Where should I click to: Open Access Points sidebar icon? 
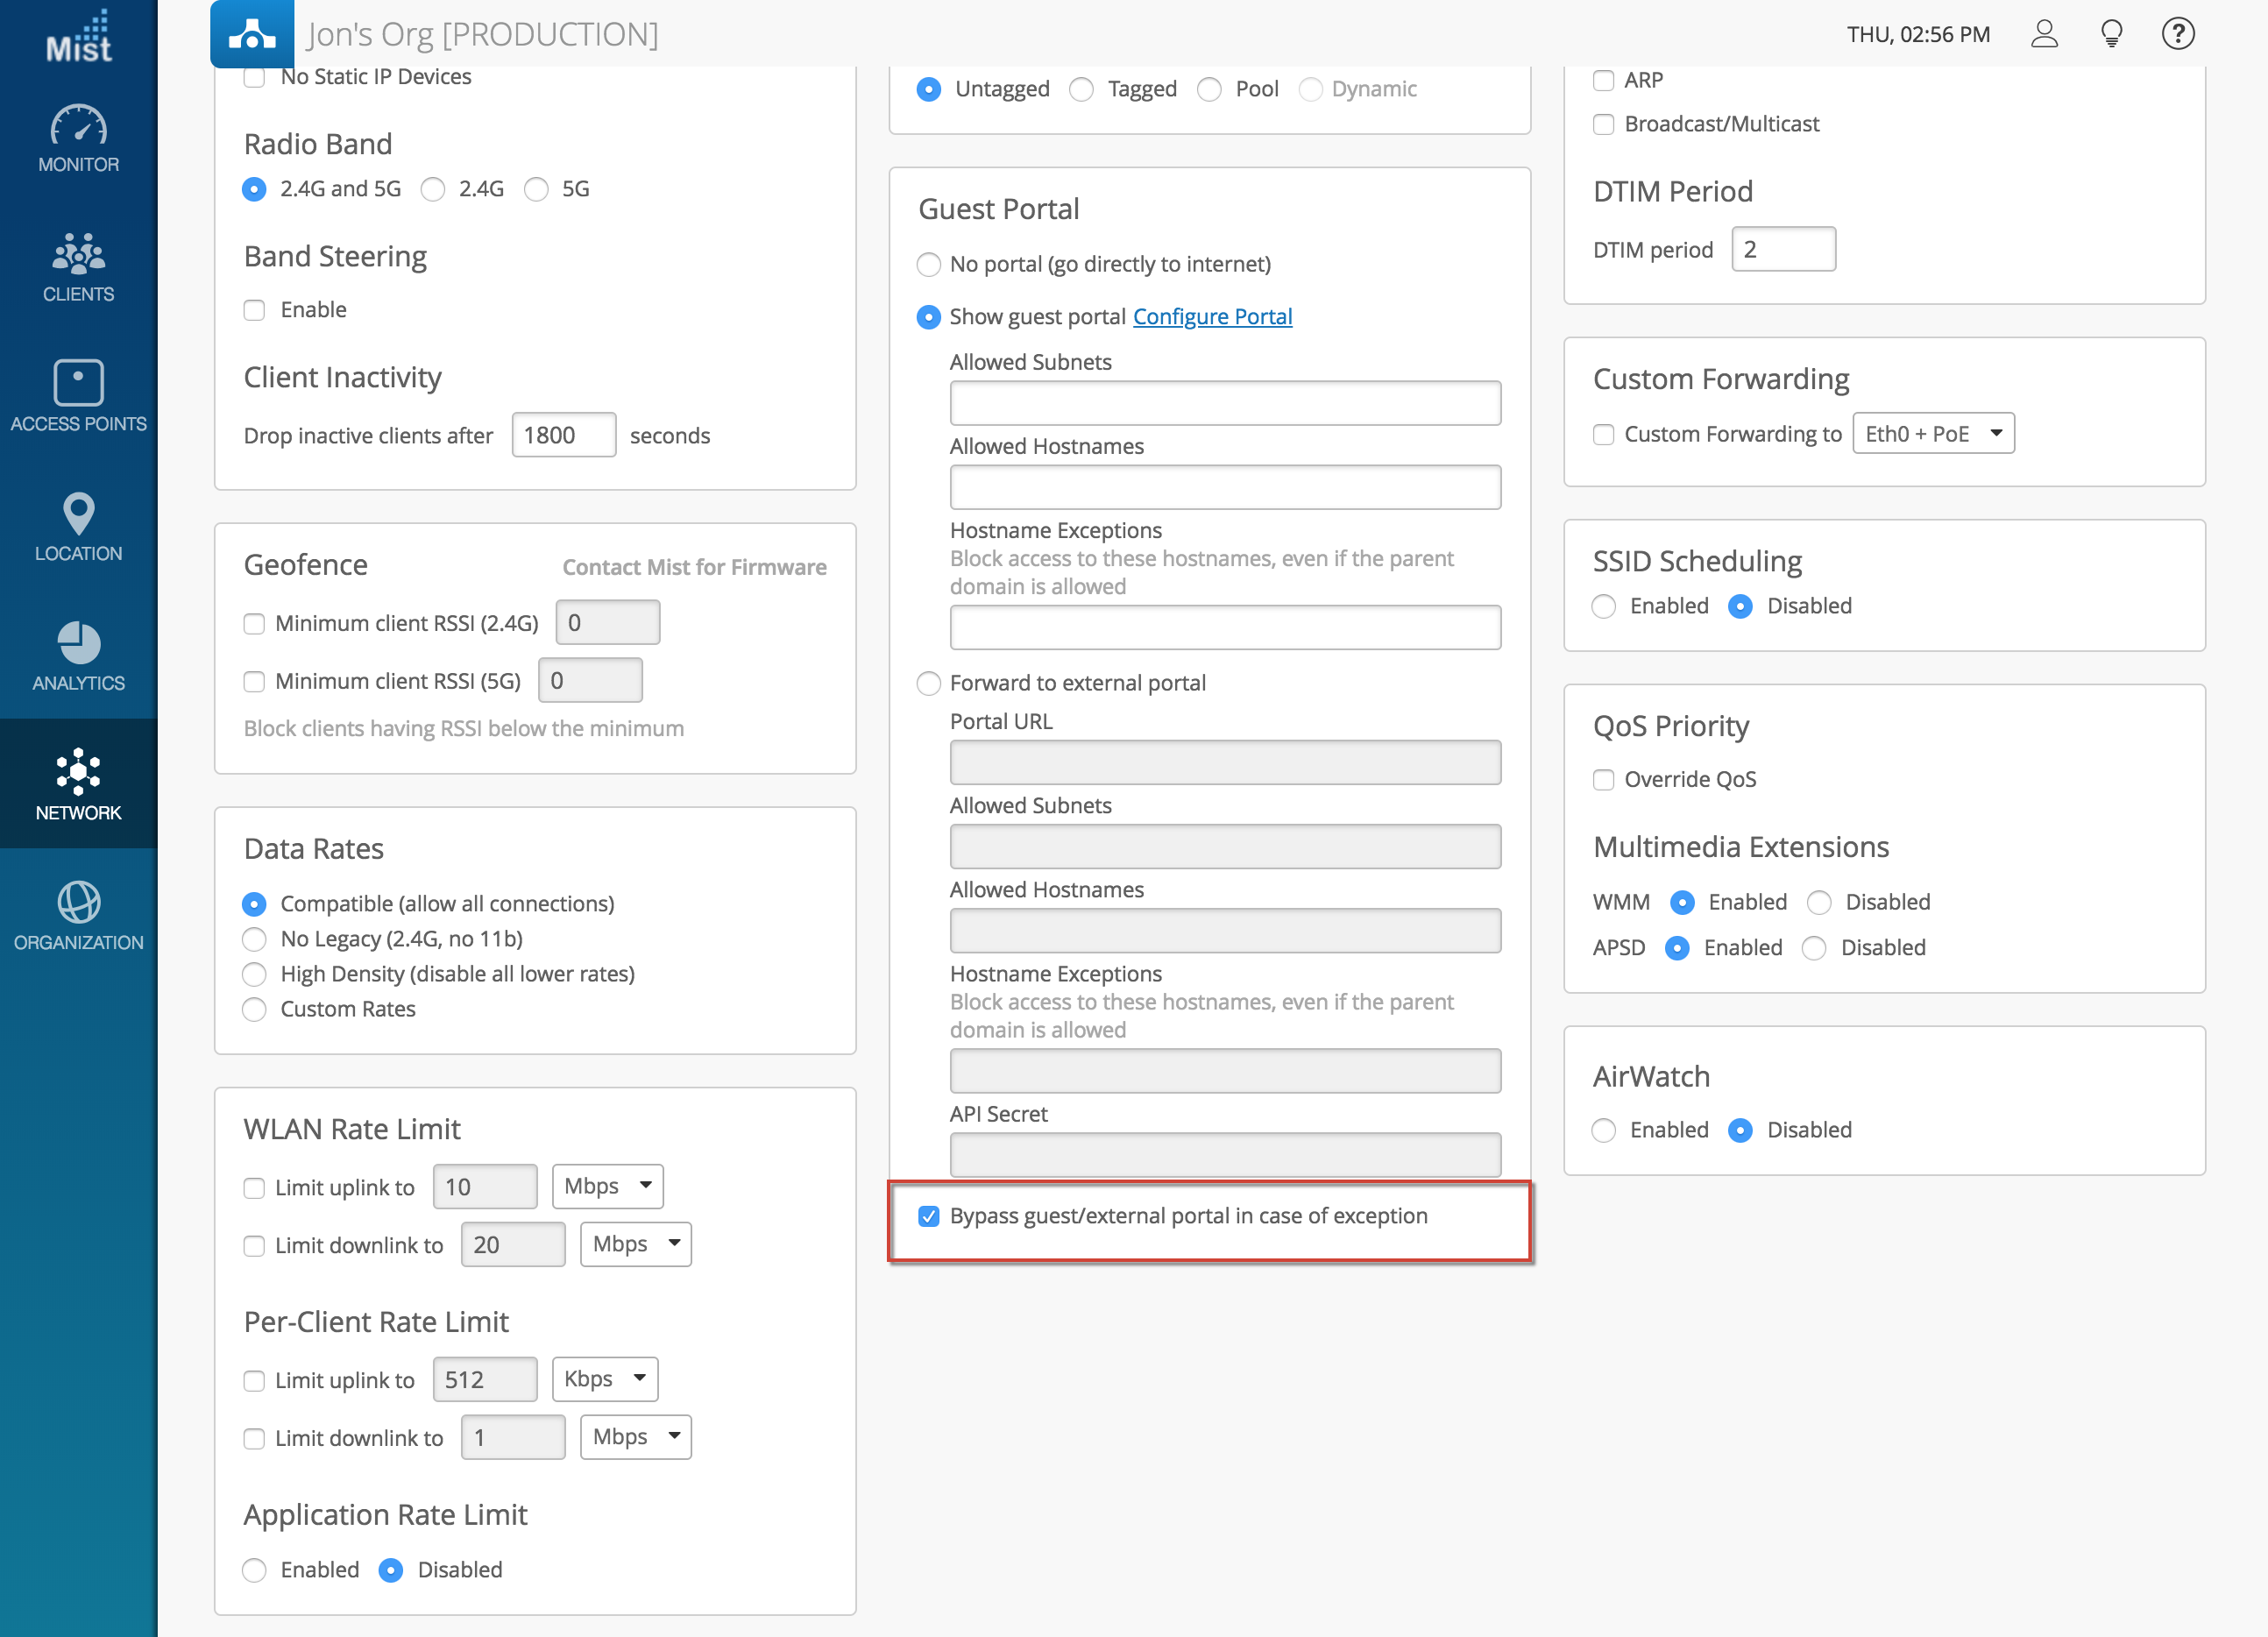tap(78, 383)
